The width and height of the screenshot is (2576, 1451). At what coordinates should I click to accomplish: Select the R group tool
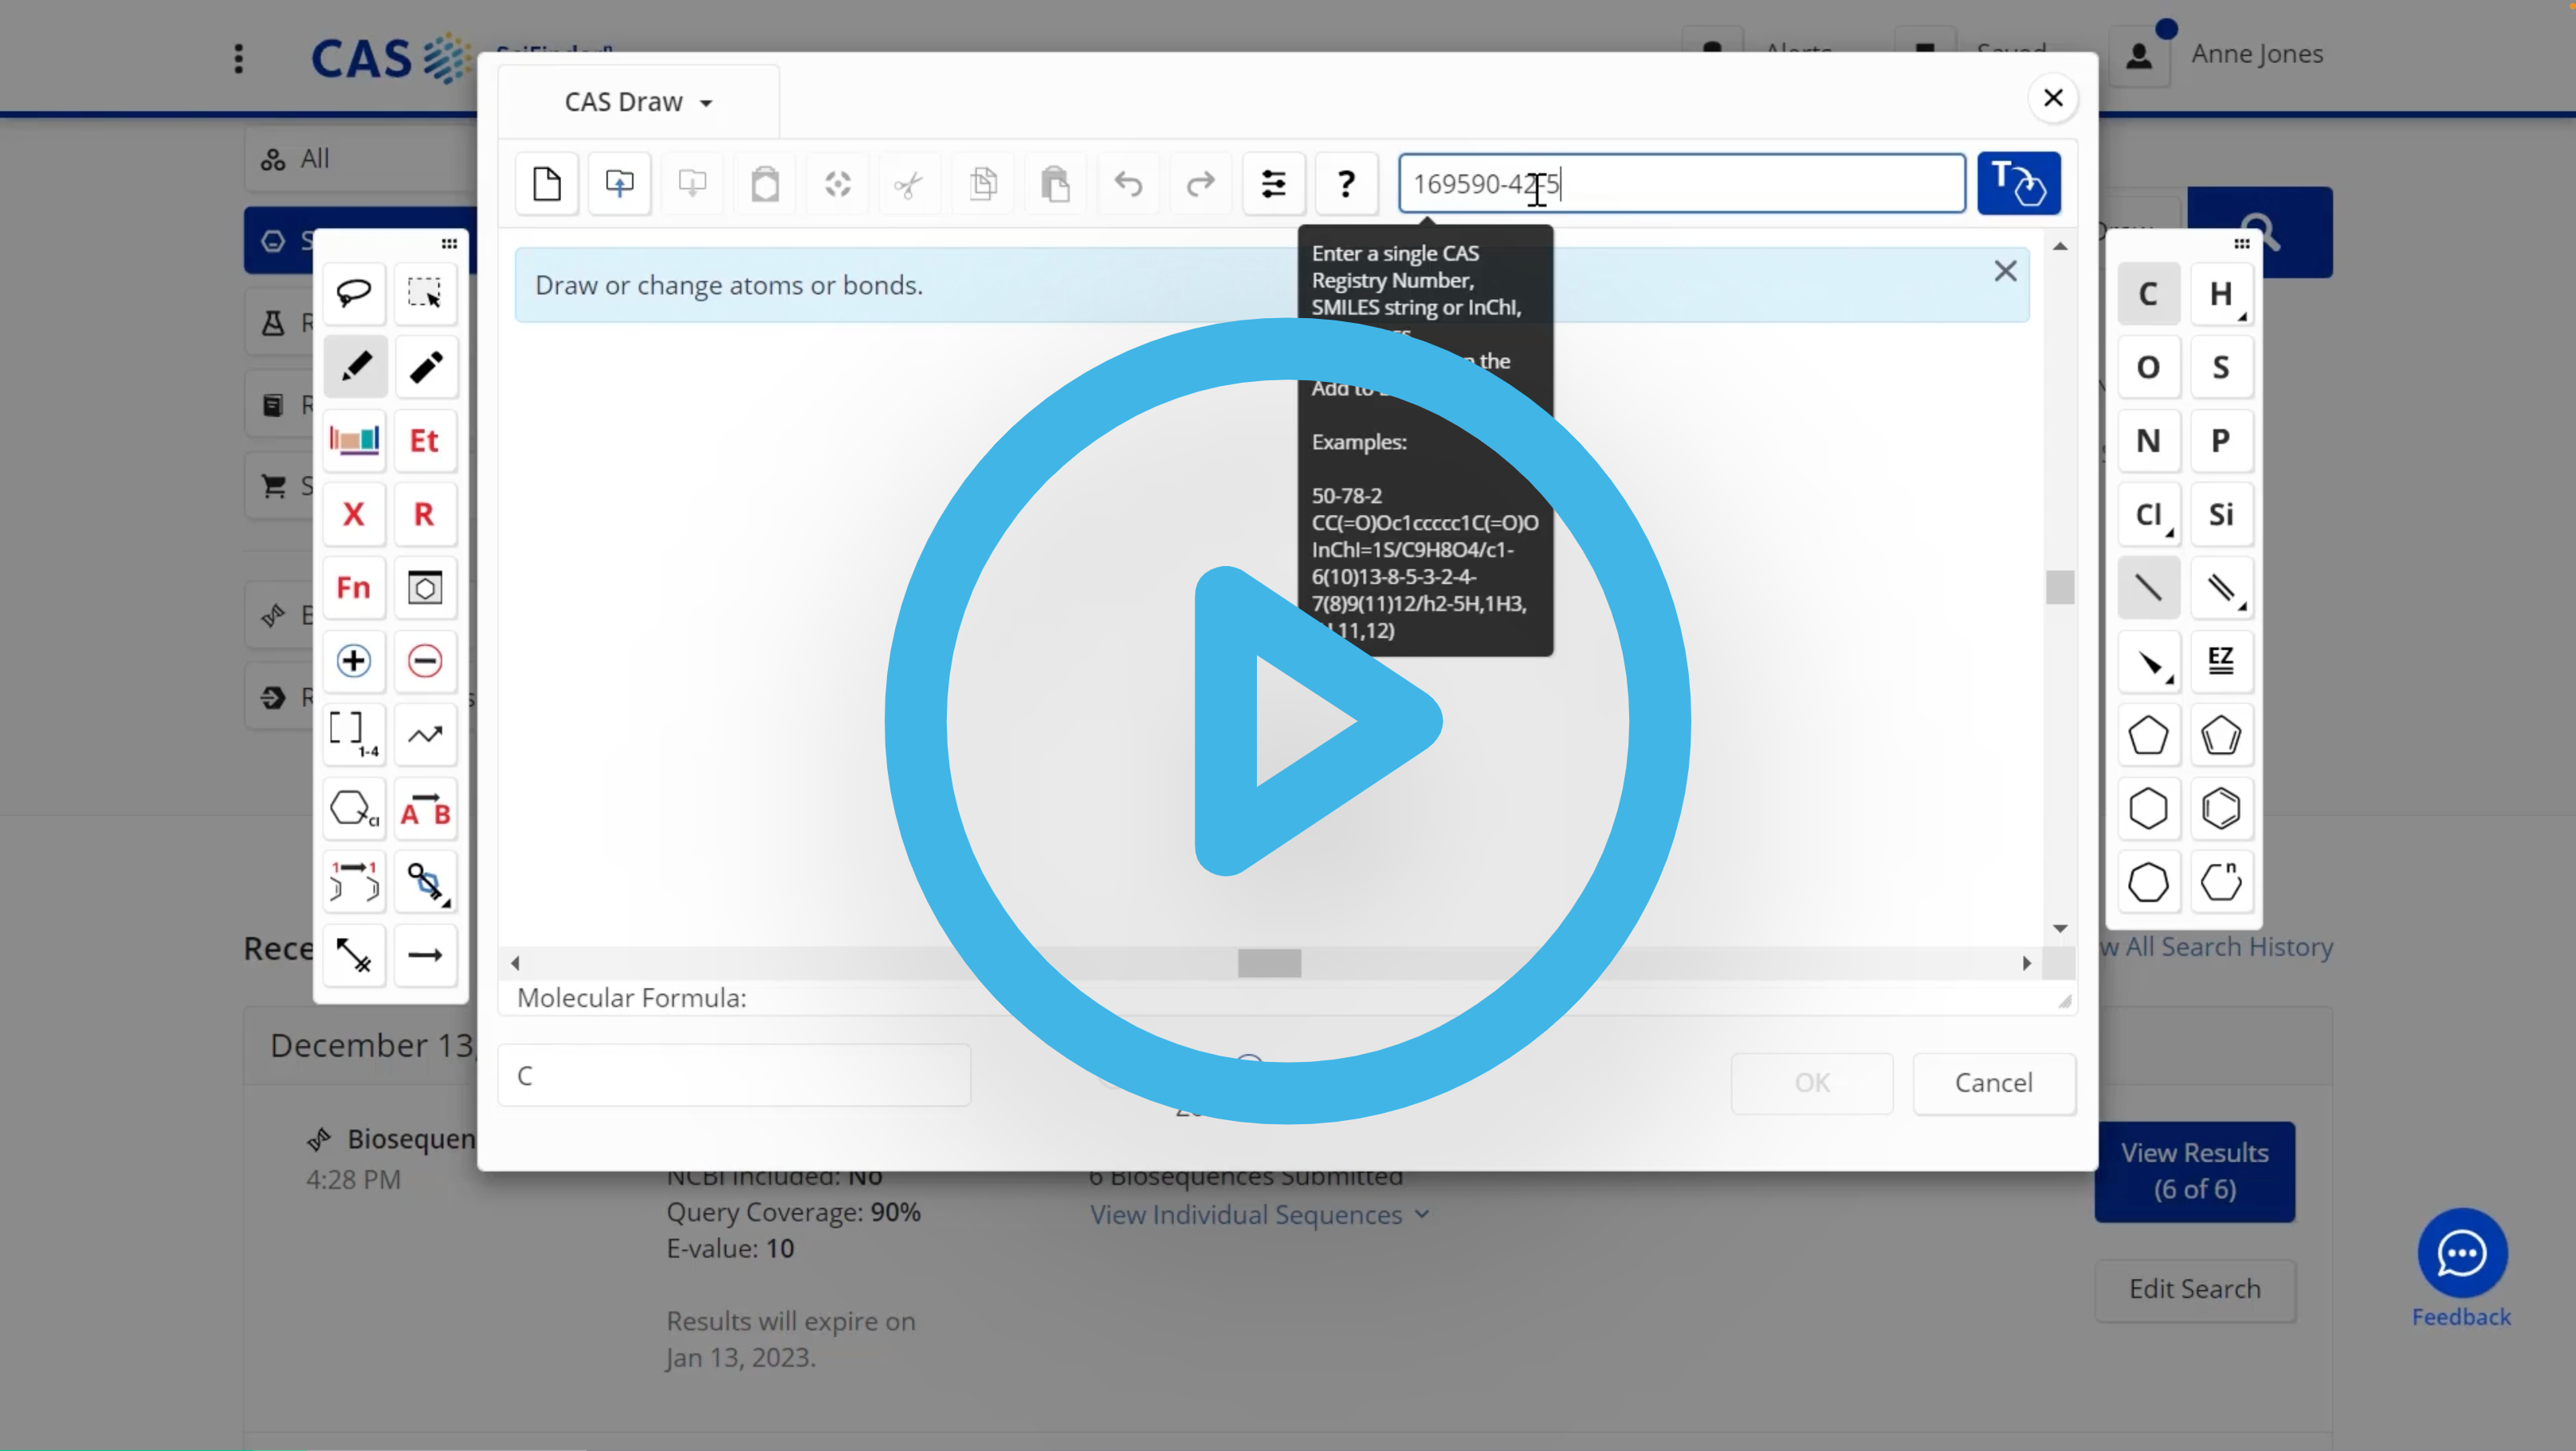pos(425,514)
